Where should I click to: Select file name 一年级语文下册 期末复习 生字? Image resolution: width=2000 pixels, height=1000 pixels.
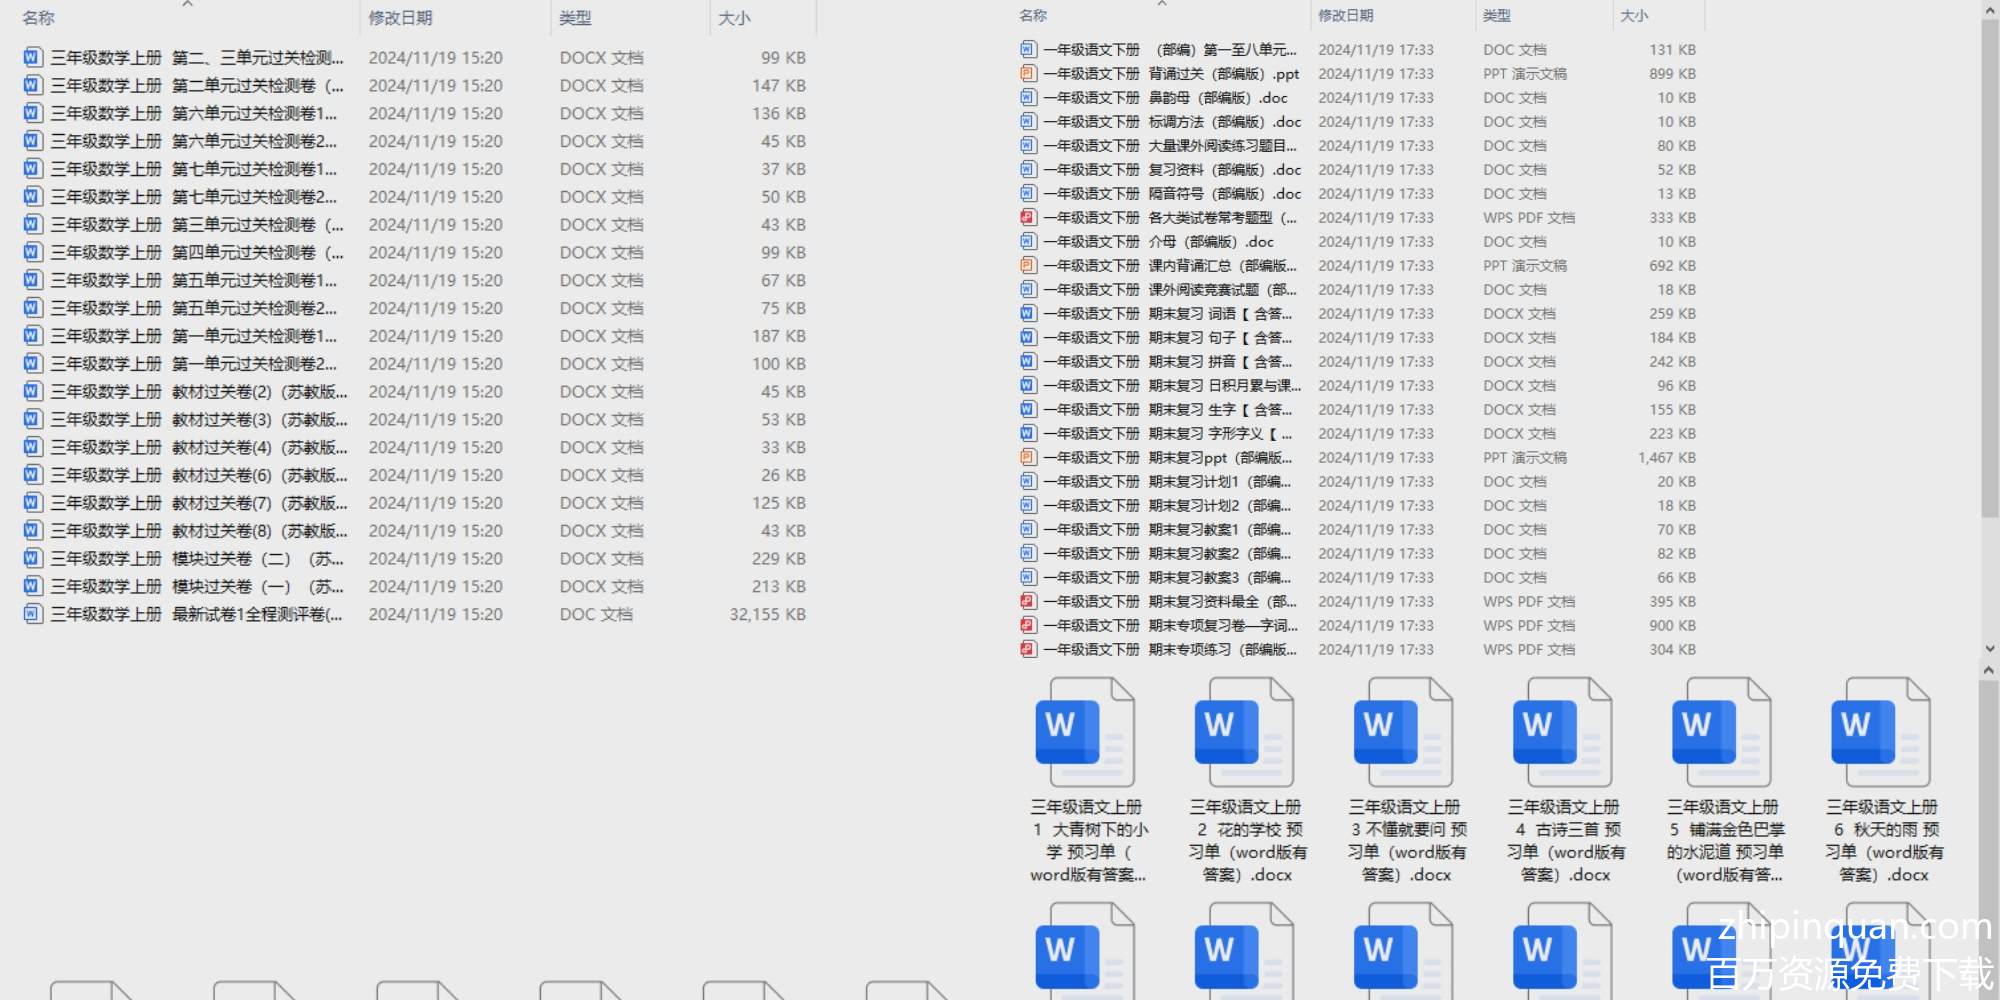[1168, 409]
